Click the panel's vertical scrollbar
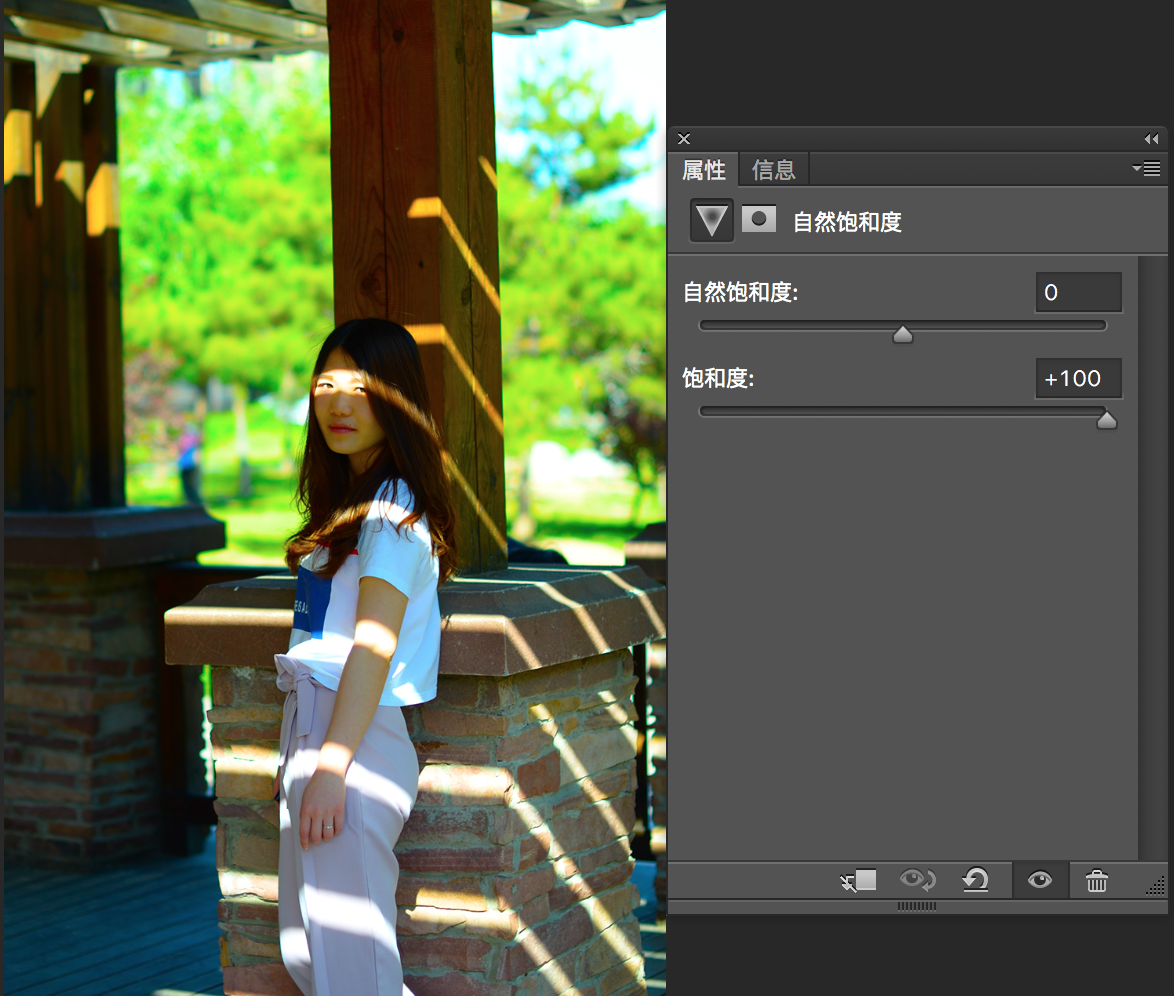This screenshot has width=1174, height=996. click(1152, 558)
